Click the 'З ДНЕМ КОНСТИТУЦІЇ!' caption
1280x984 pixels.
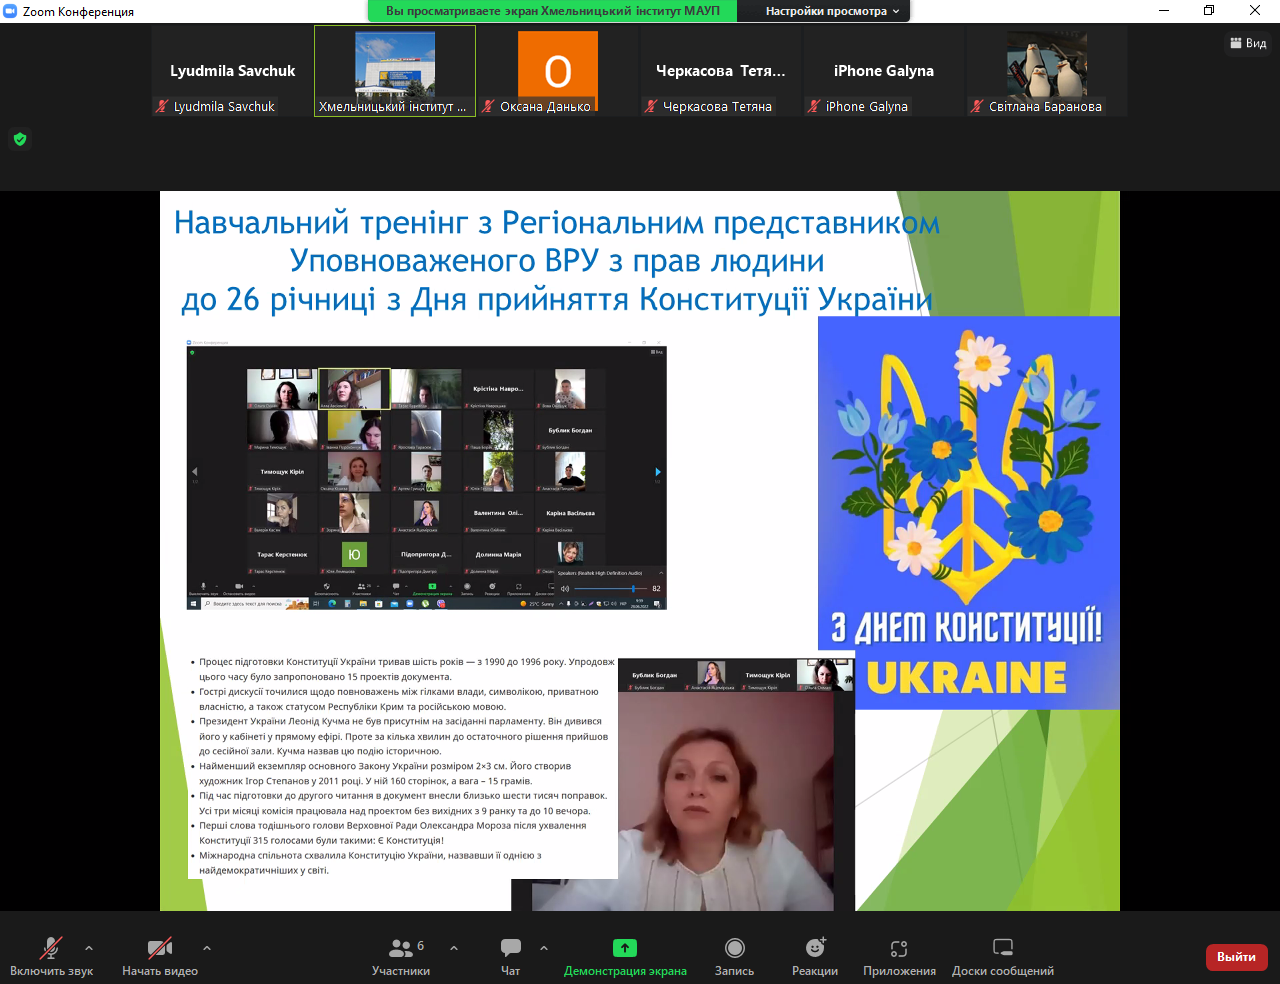click(967, 628)
